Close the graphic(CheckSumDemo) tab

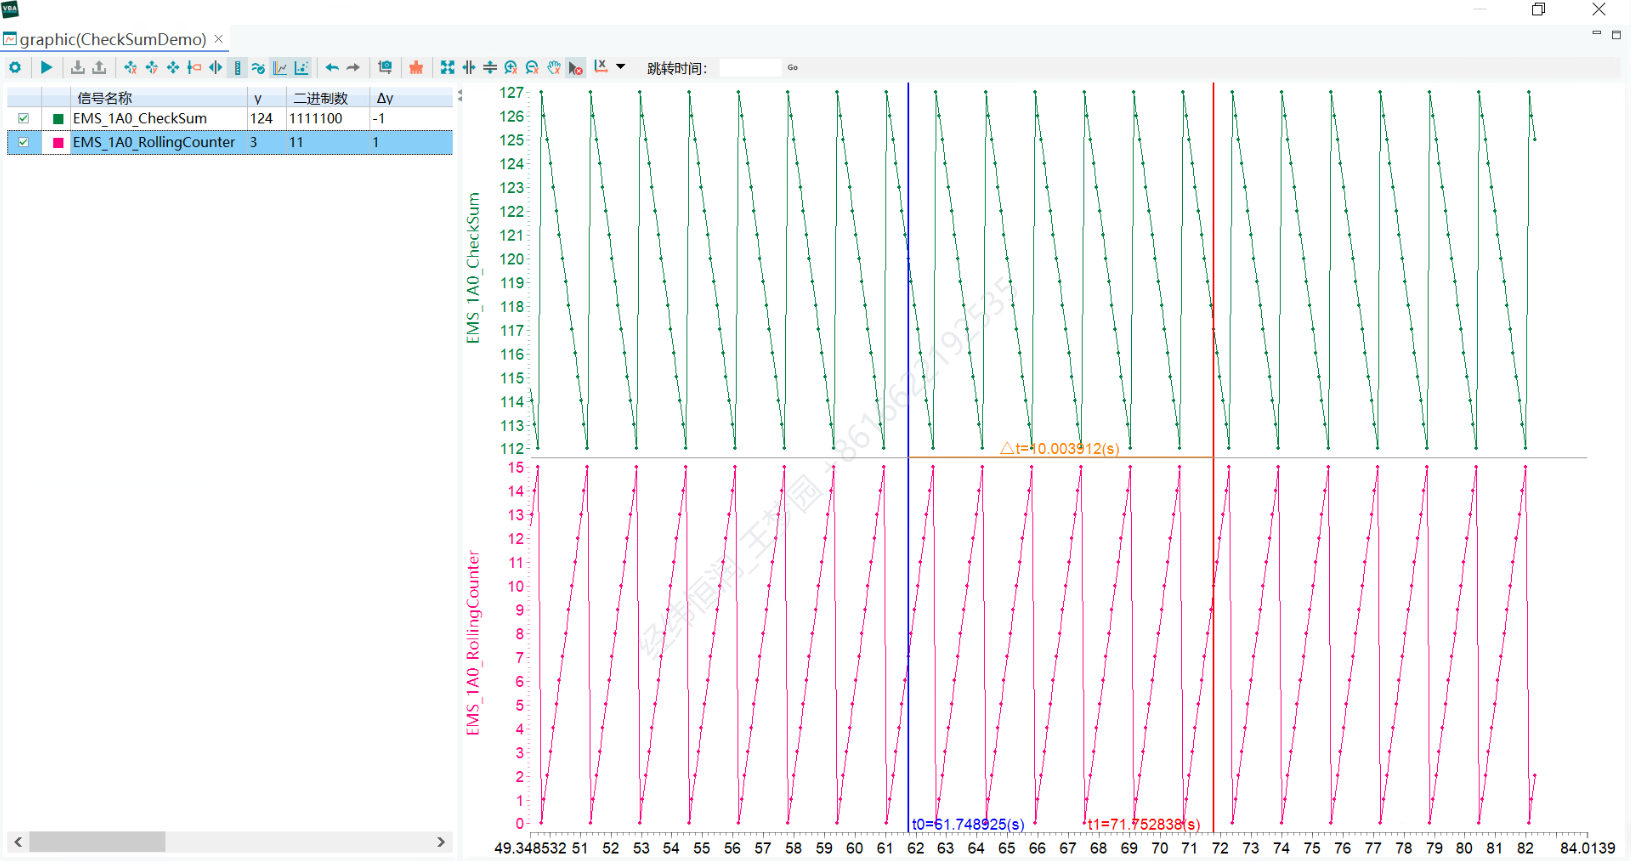tap(219, 39)
